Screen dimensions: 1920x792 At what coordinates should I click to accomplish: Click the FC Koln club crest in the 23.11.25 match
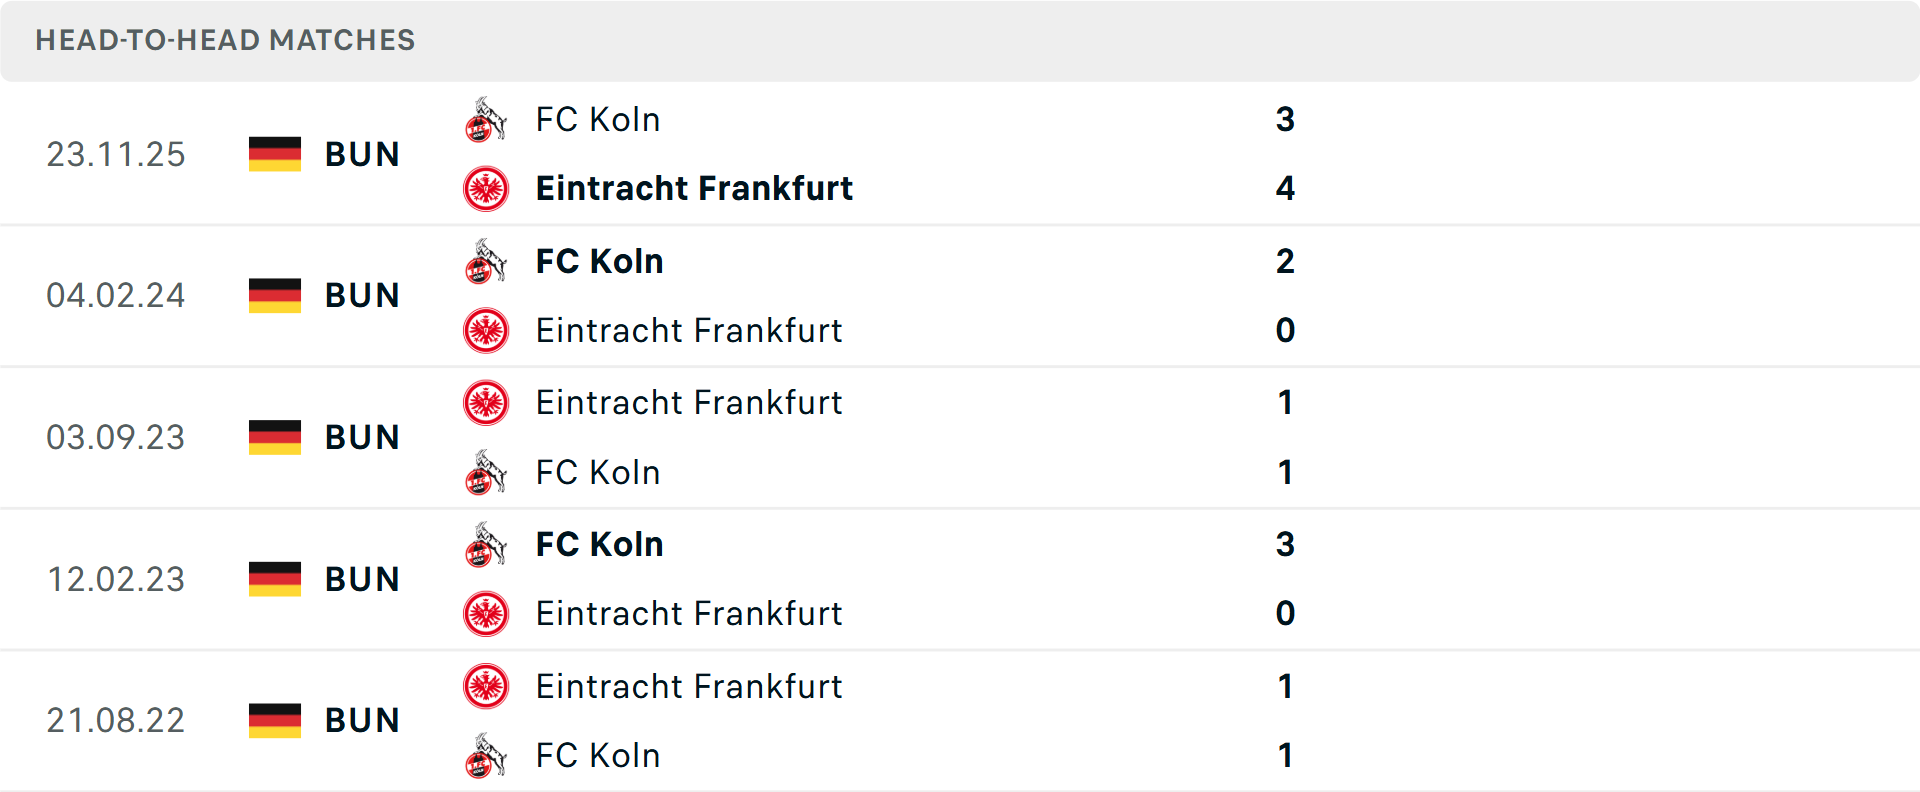(x=486, y=119)
